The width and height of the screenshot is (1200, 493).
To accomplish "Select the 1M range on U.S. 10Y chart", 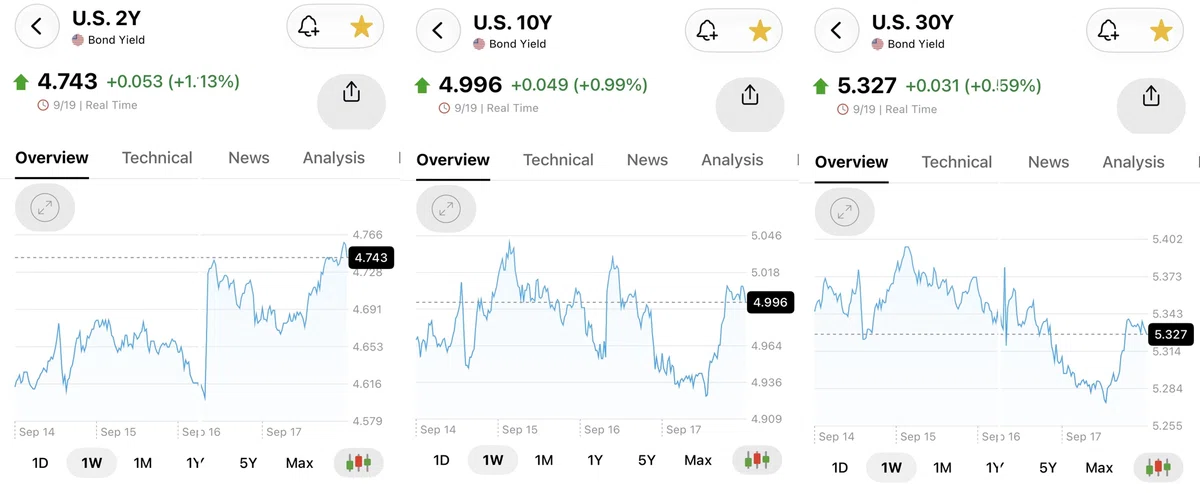I will point(544,460).
